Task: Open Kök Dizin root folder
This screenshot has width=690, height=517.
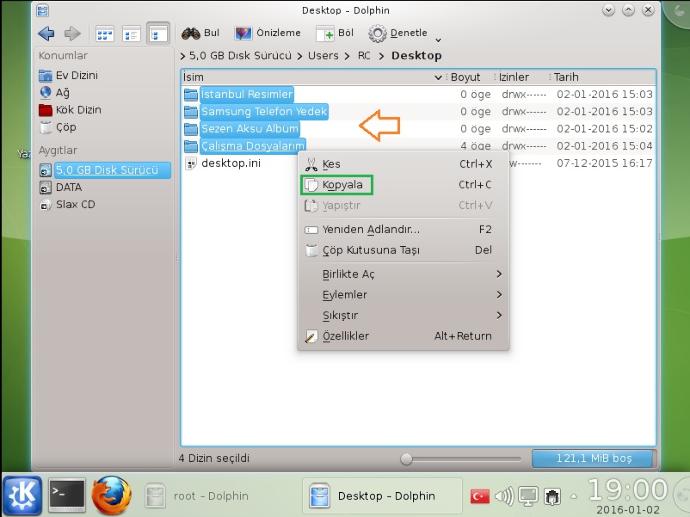Action: 70,110
